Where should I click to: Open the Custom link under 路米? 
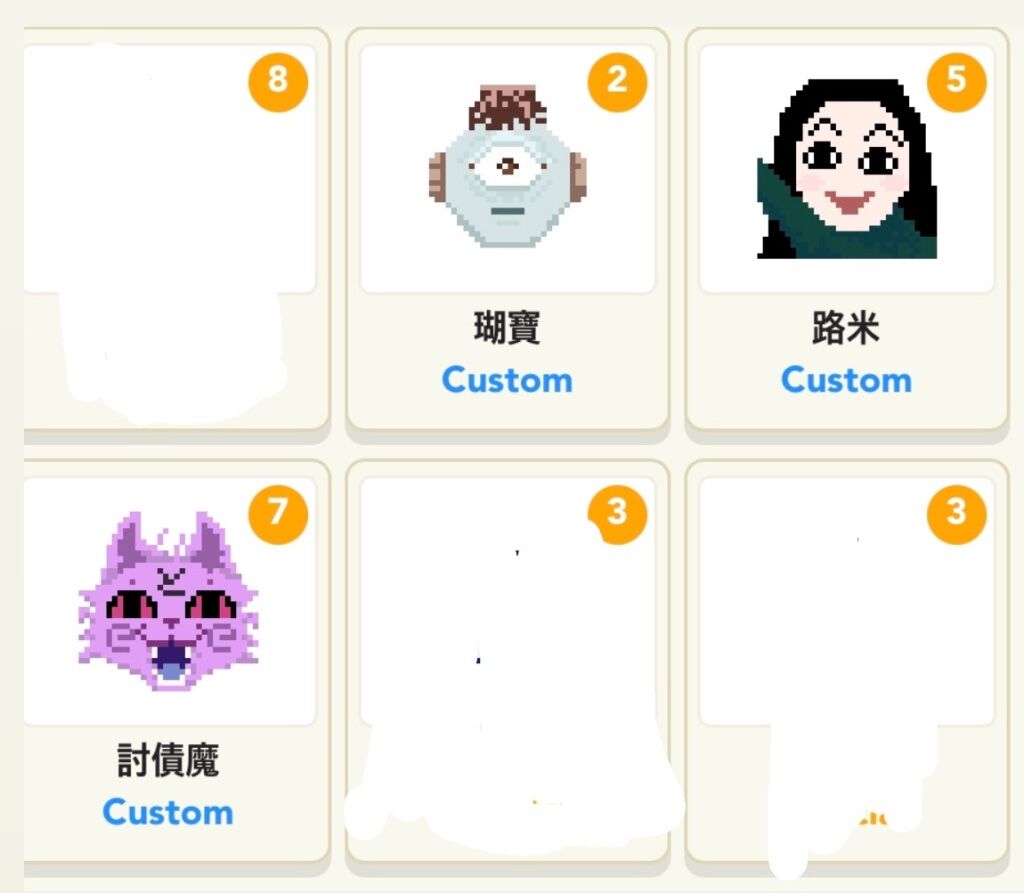846,380
